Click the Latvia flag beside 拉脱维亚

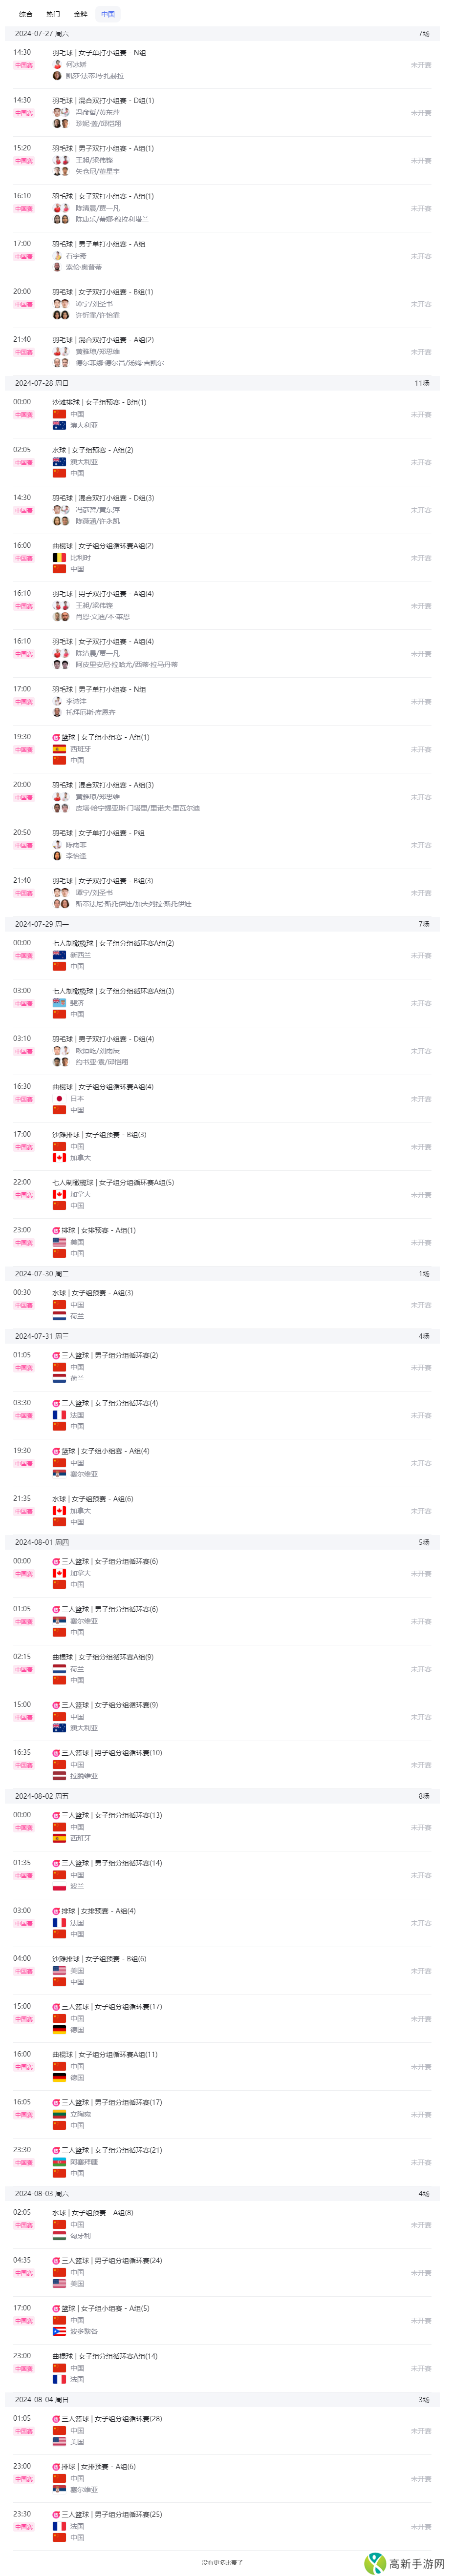point(59,1776)
